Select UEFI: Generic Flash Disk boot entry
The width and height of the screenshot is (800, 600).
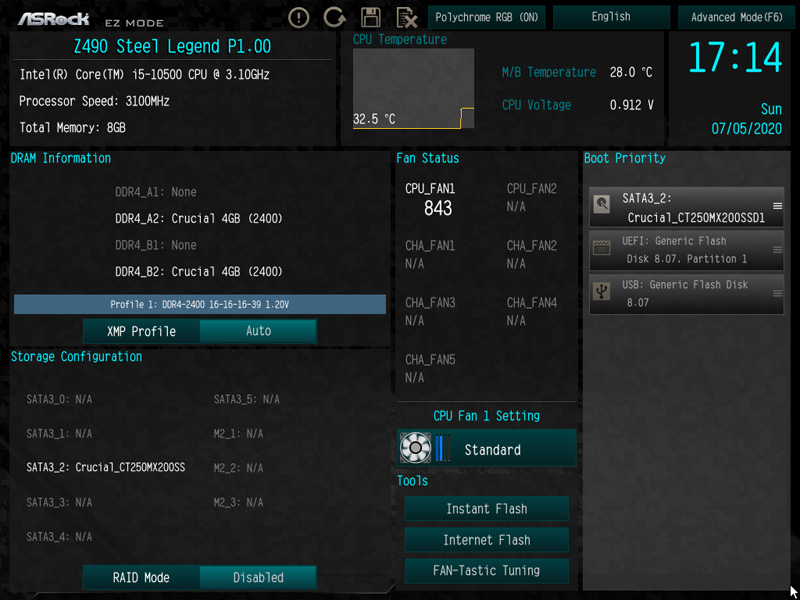point(686,250)
